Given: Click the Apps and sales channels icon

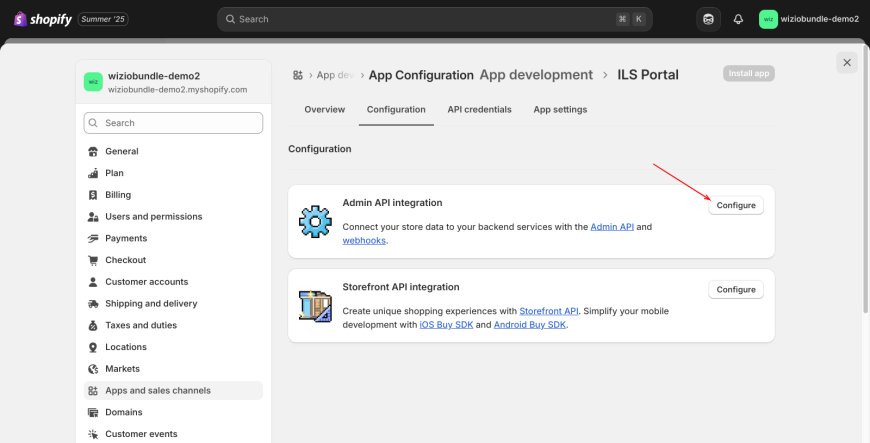Looking at the screenshot, I should pos(93,390).
